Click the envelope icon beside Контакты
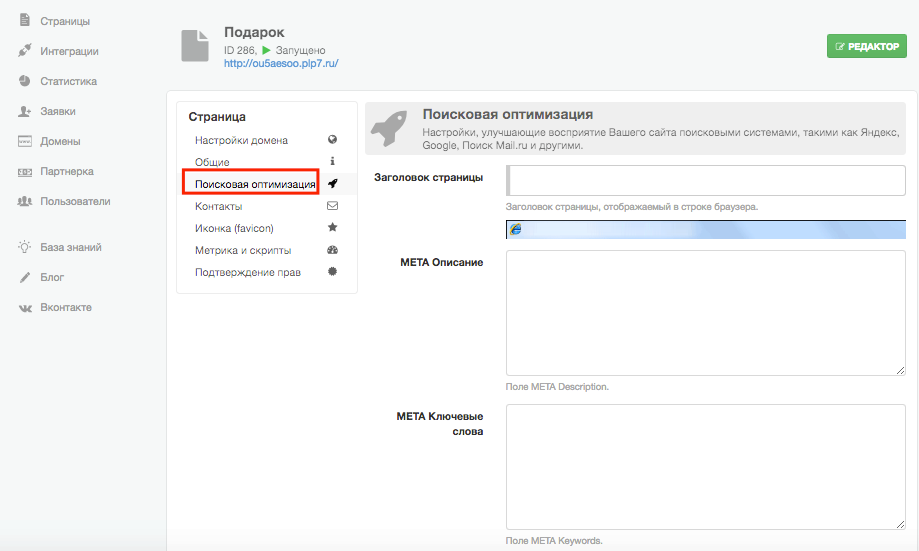The width and height of the screenshot is (919, 551). (x=333, y=206)
